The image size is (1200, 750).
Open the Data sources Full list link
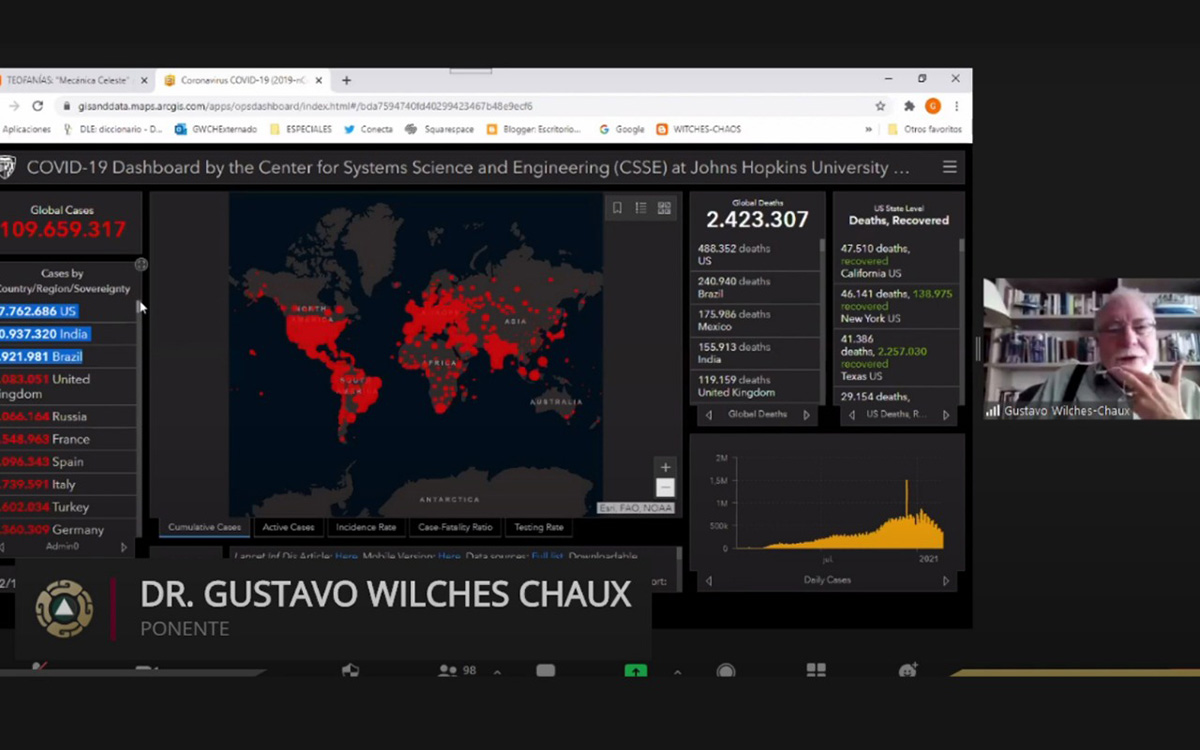click(547, 556)
